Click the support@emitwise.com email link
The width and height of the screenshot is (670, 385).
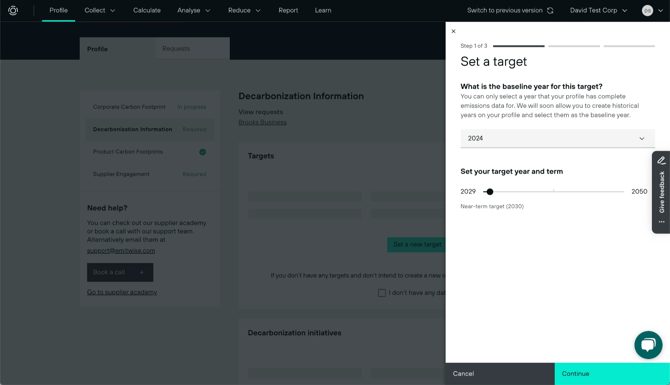coord(121,251)
